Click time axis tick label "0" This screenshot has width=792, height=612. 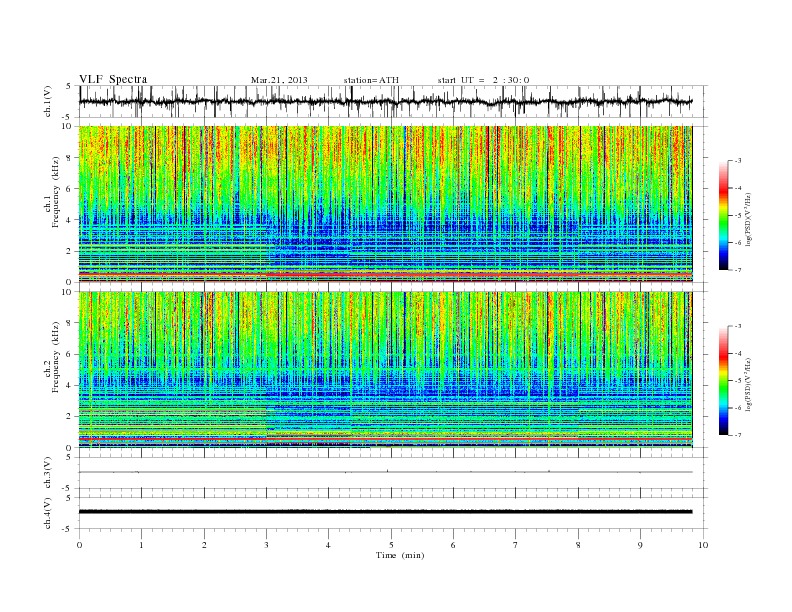point(79,545)
